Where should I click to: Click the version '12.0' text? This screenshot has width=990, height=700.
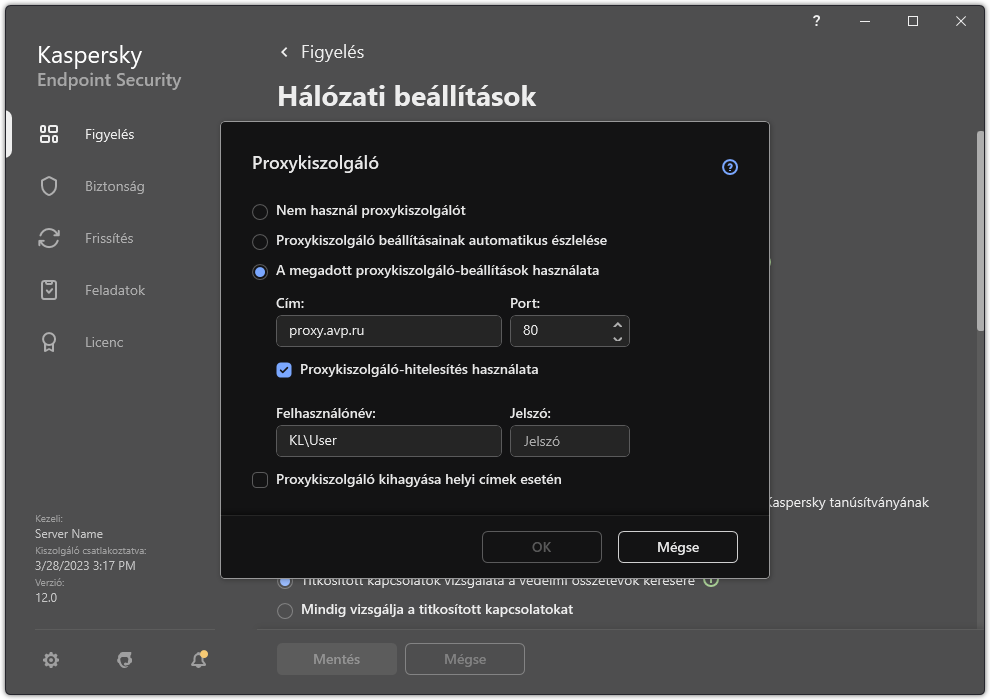[x=46, y=598]
